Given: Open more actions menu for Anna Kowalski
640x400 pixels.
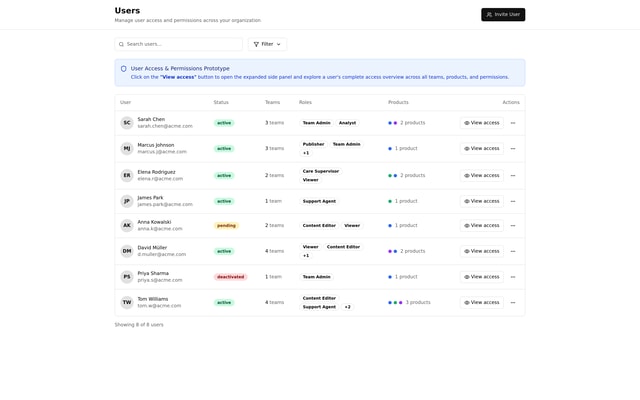Looking at the screenshot, I should 513,225.
